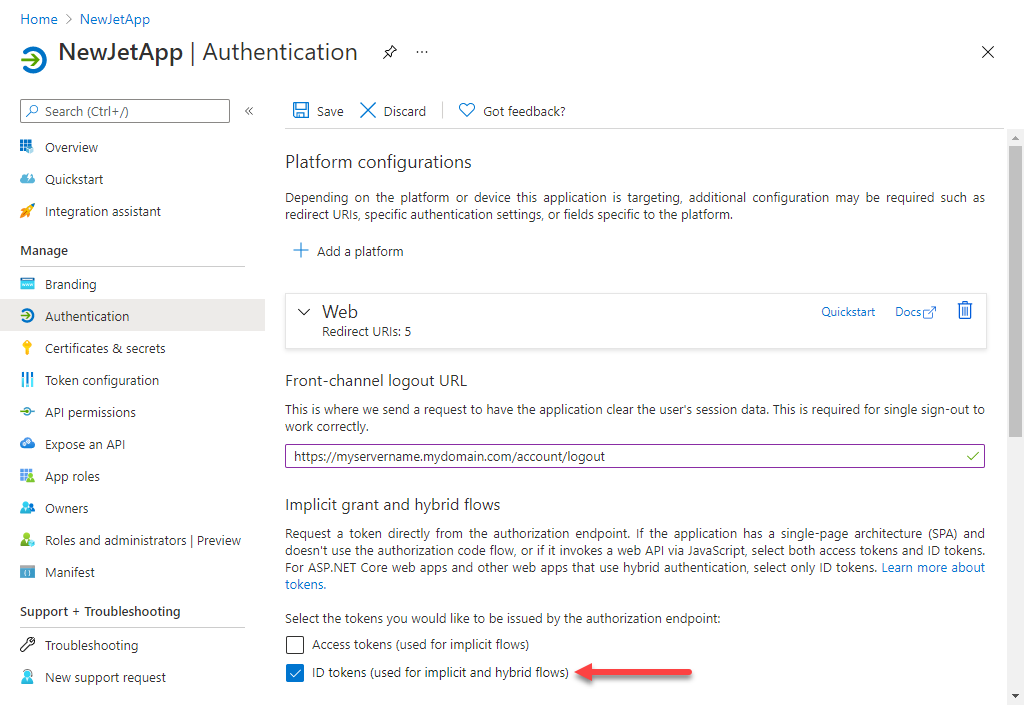Open the Overview page icon
The width and height of the screenshot is (1024, 705).
tap(26, 147)
